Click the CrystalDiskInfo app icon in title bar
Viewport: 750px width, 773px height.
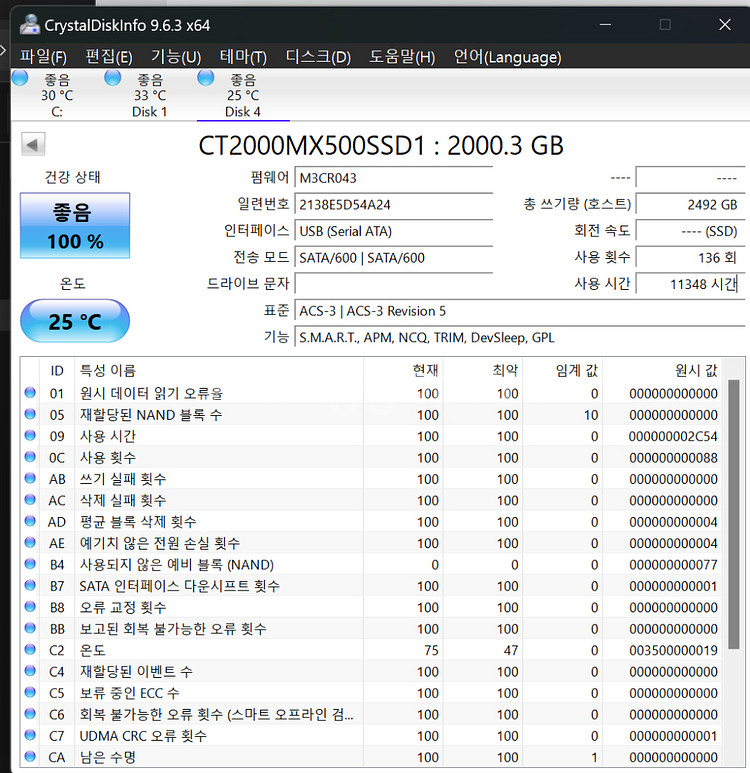click(x=30, y=25)
